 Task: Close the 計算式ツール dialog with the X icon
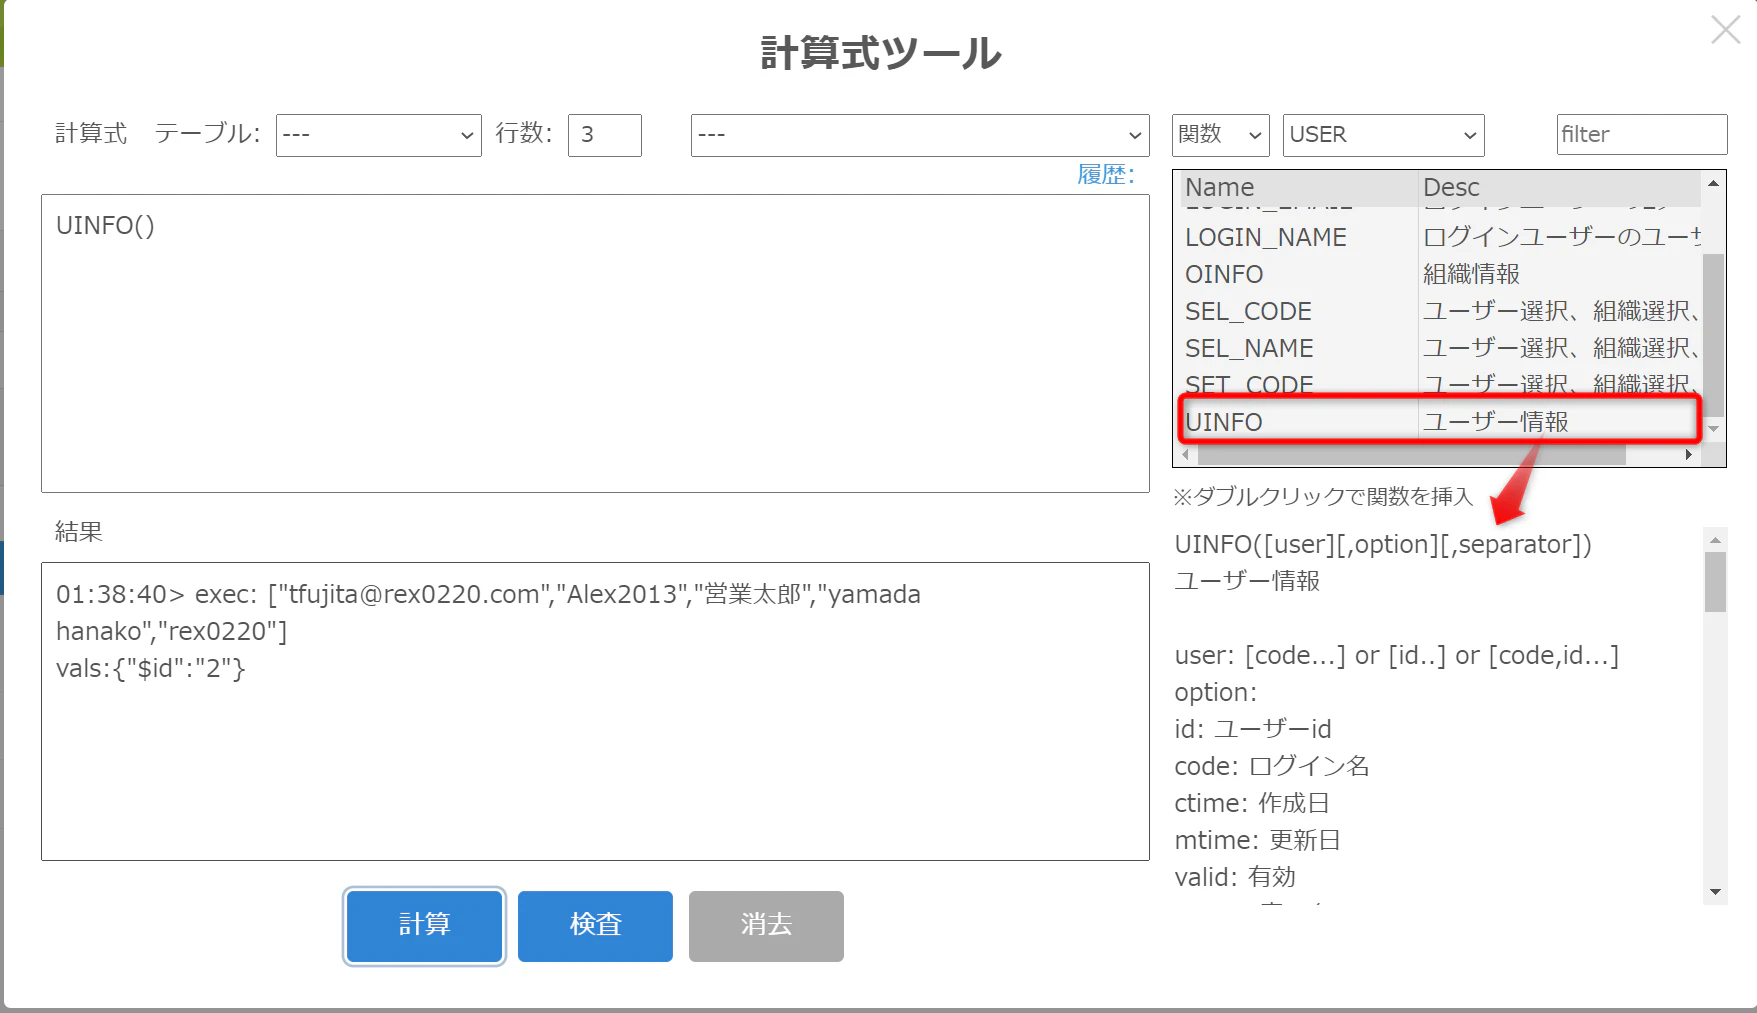point(1725,30)
